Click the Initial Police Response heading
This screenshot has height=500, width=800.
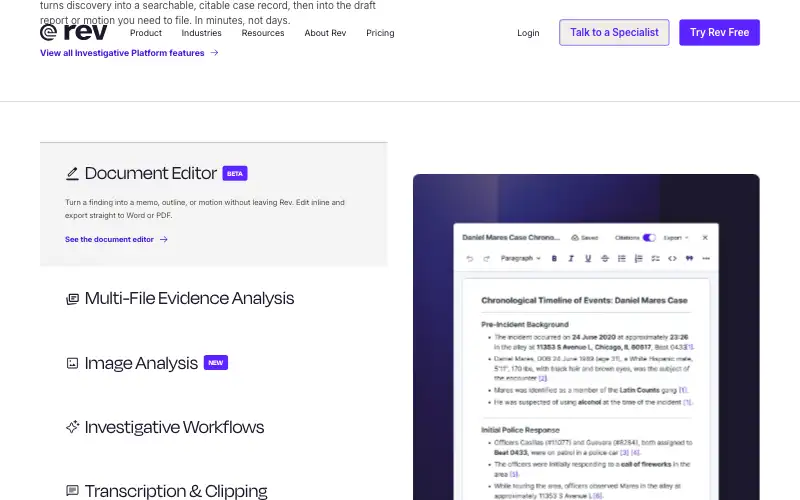tap(520, 430)
